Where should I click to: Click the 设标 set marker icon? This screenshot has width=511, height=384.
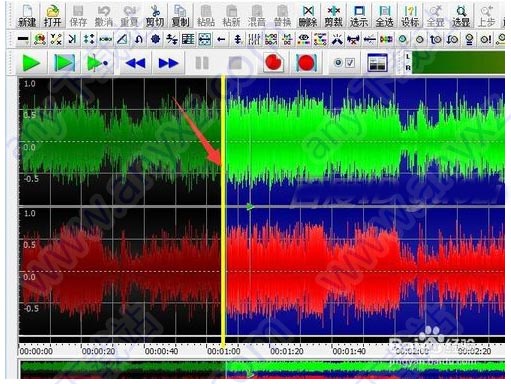tap(410, 15)
